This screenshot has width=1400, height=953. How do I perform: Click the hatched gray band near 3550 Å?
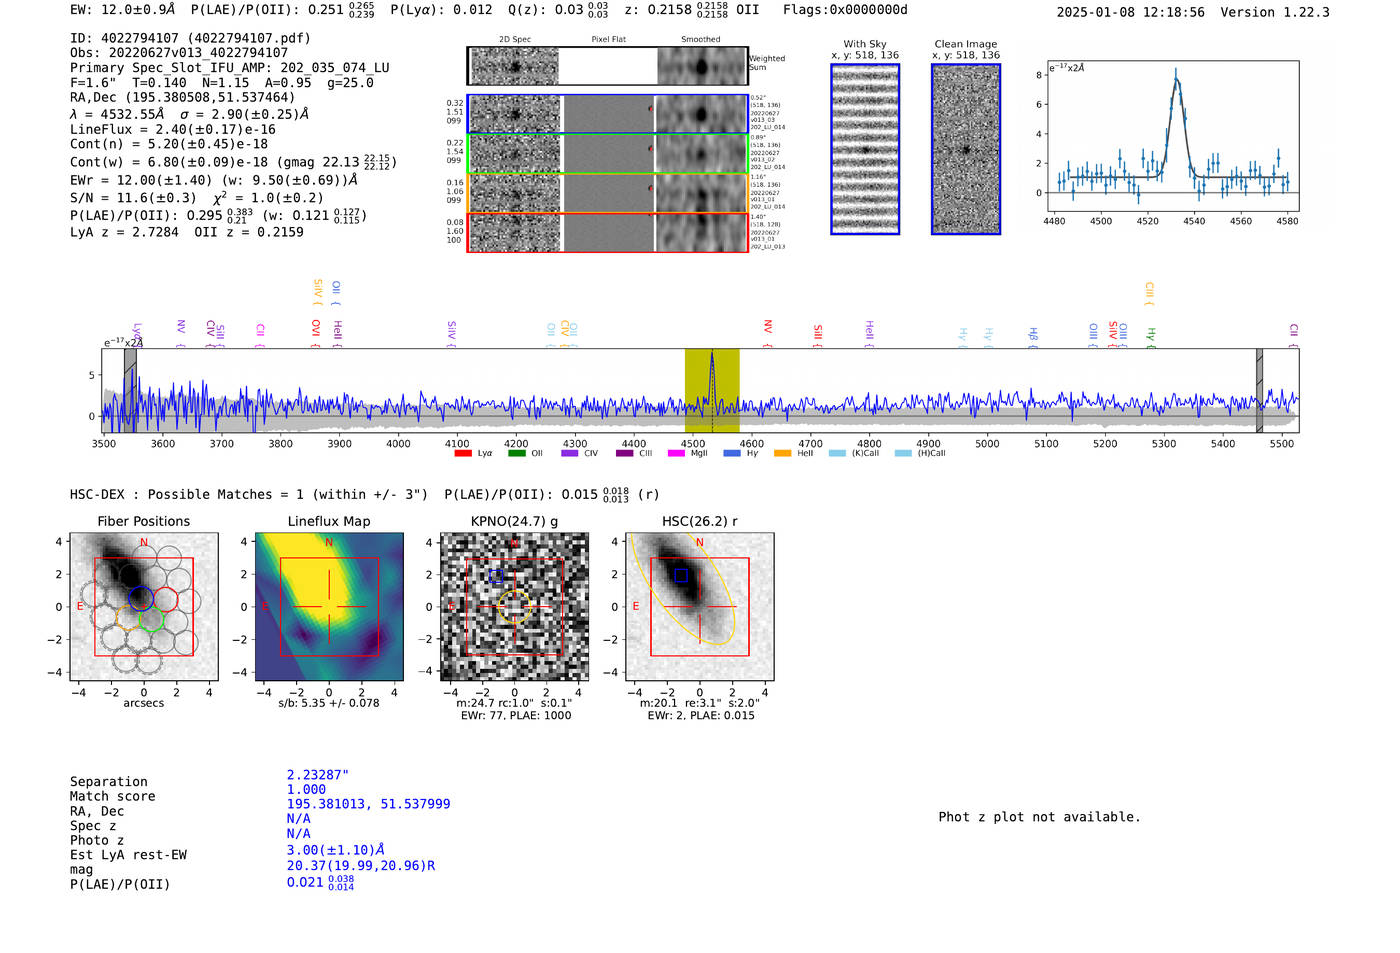pyautogui.click(x=130, y=390)
